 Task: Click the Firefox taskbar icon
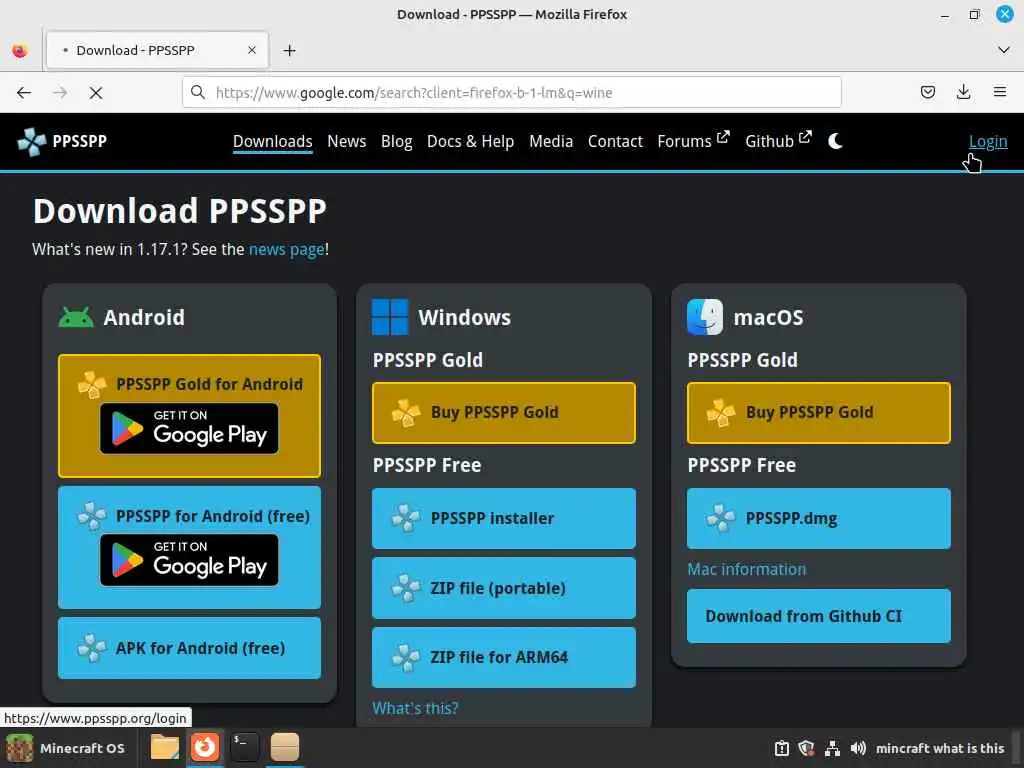[x=205, y=747]
